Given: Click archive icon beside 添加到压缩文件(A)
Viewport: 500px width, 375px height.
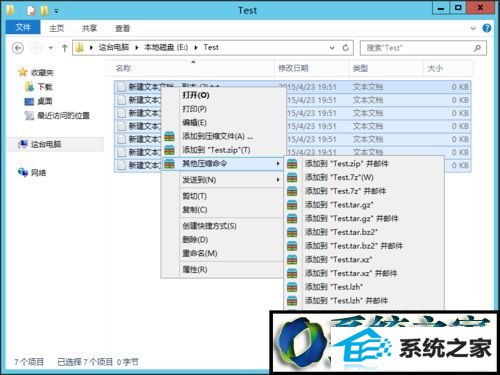Looking at the screenshot, I should [x=169, y=136].
